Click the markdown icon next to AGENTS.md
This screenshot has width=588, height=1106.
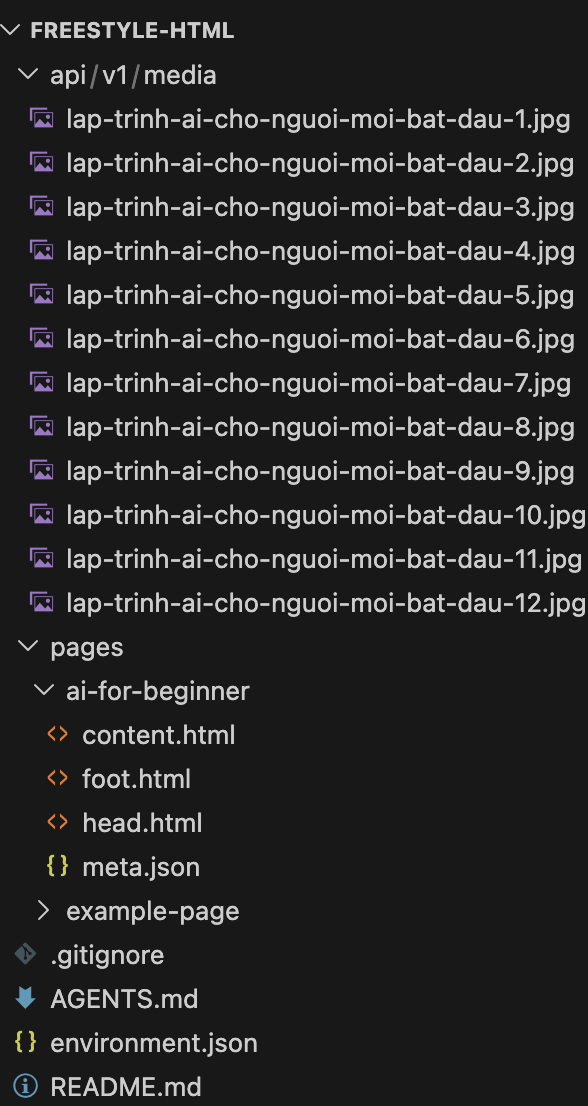tap(23, 999)
